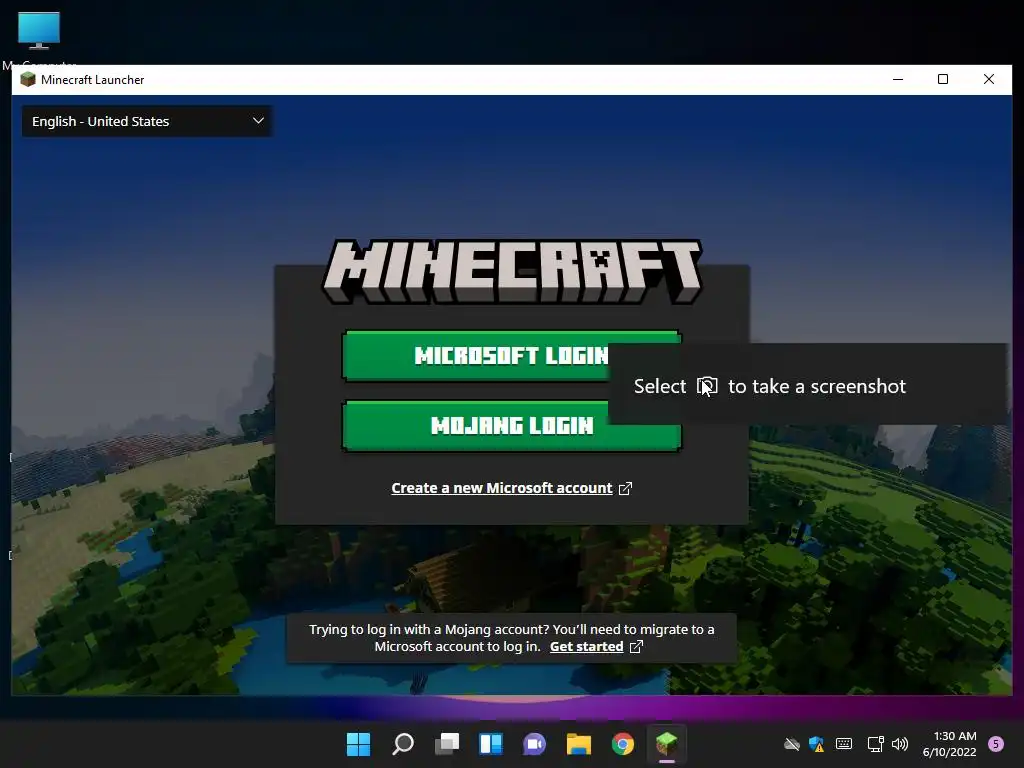Click the volume speaker tray icon
This screenshot has width=1024, height=768.
(x=900, y=744)
